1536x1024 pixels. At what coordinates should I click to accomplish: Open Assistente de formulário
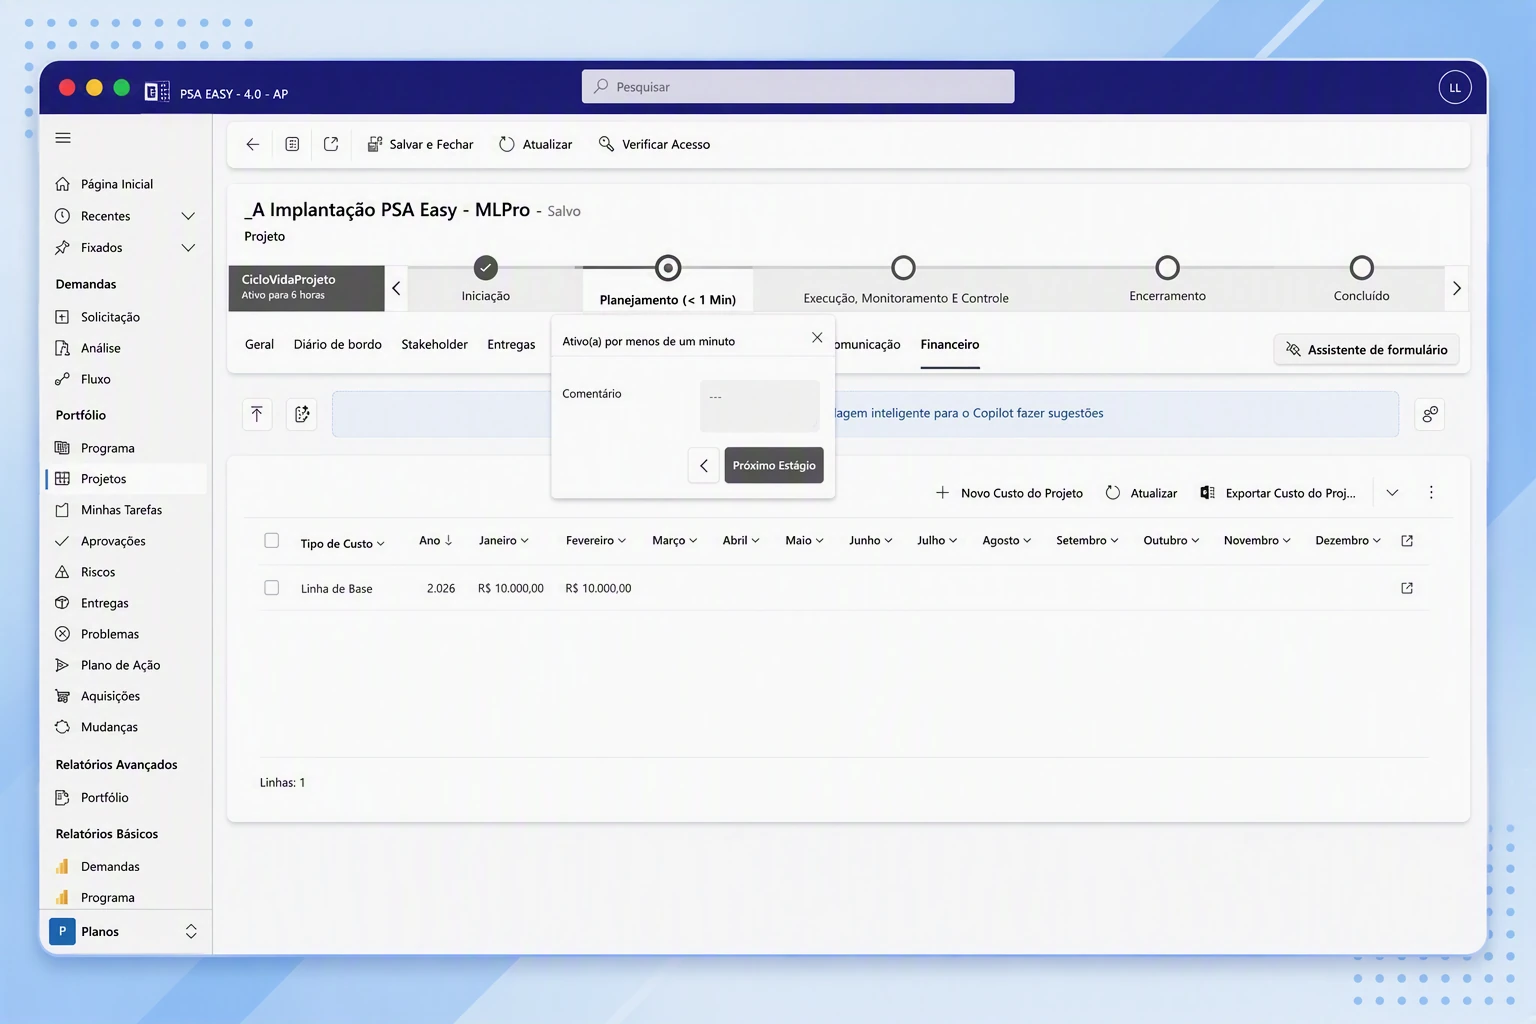click(1366, 349)
